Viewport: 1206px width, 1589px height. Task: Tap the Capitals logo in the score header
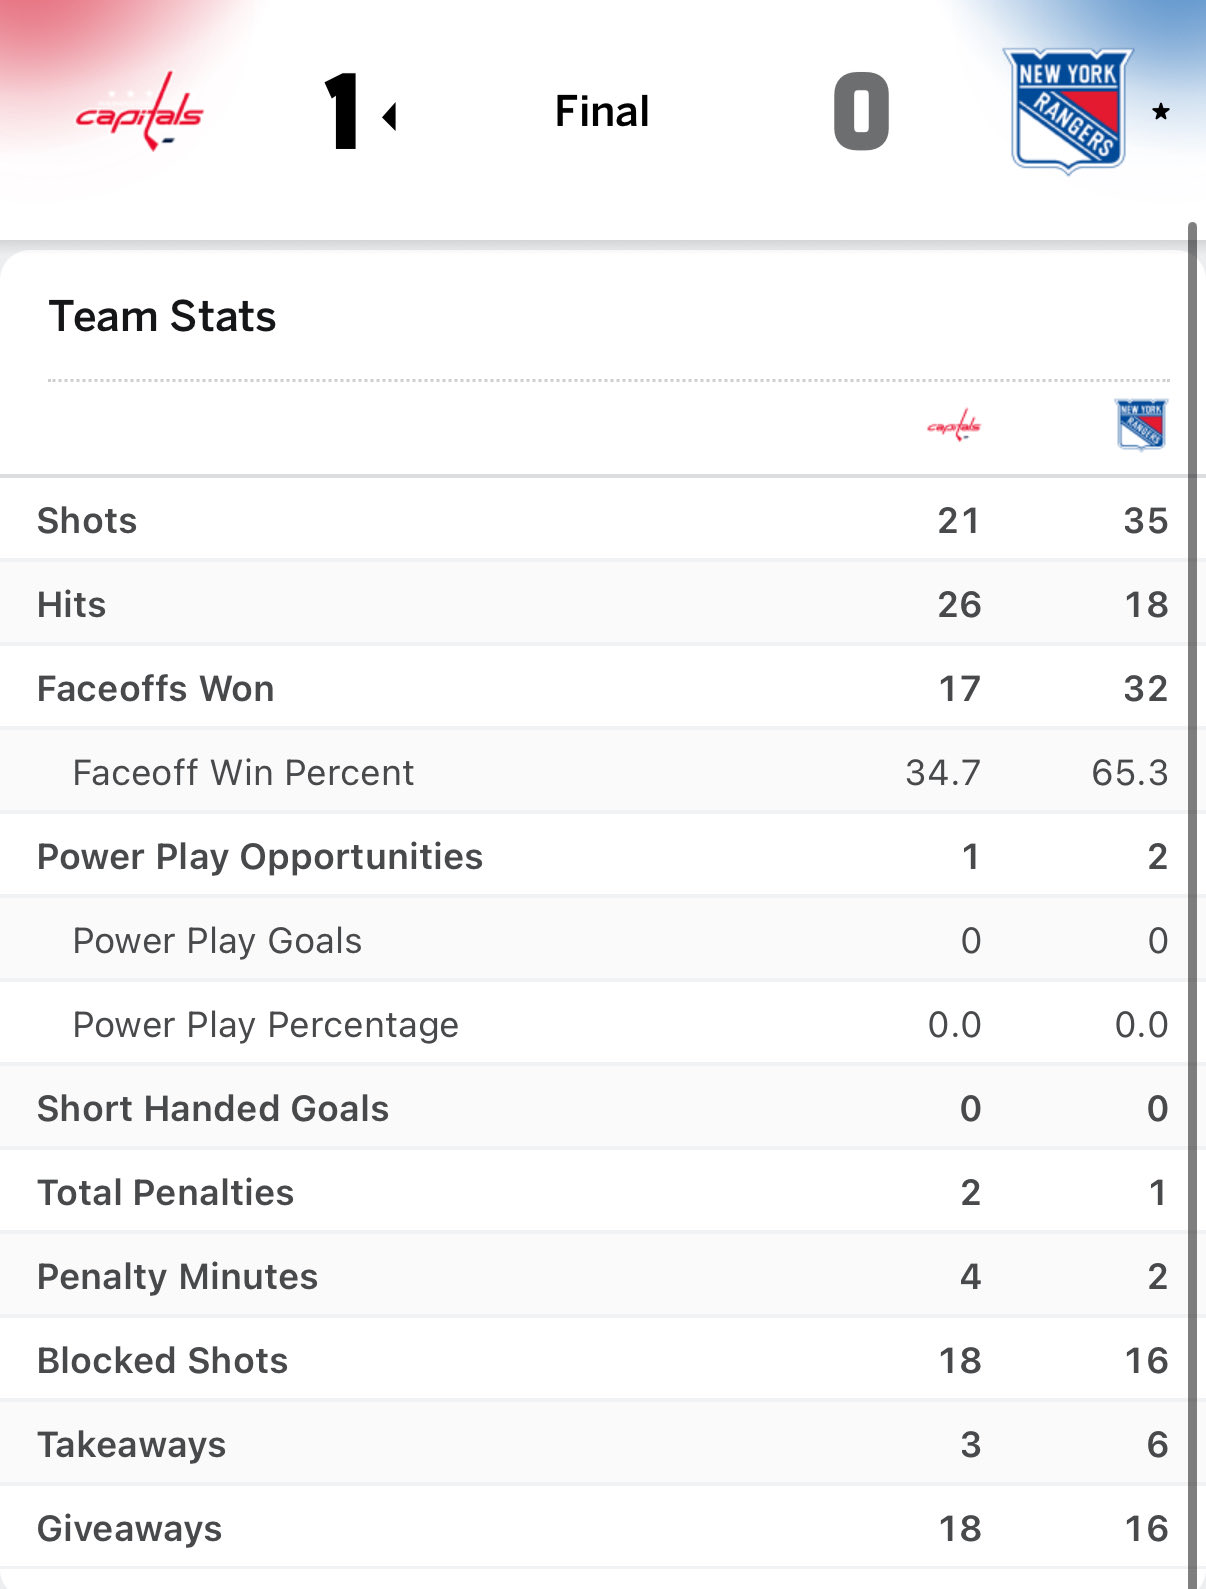(139, 112)
